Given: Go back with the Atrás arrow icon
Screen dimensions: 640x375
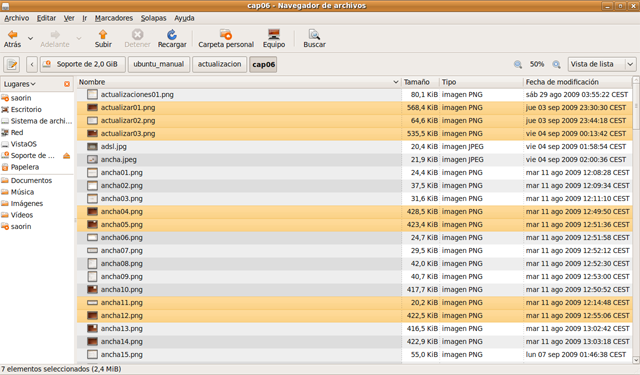Looking at the screenshot, I should 13,35.
